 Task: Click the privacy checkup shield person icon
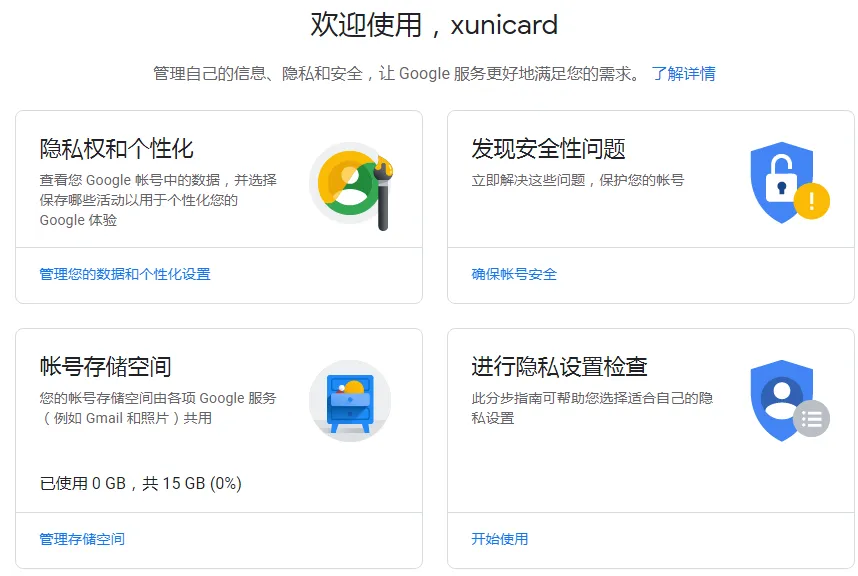790,400
